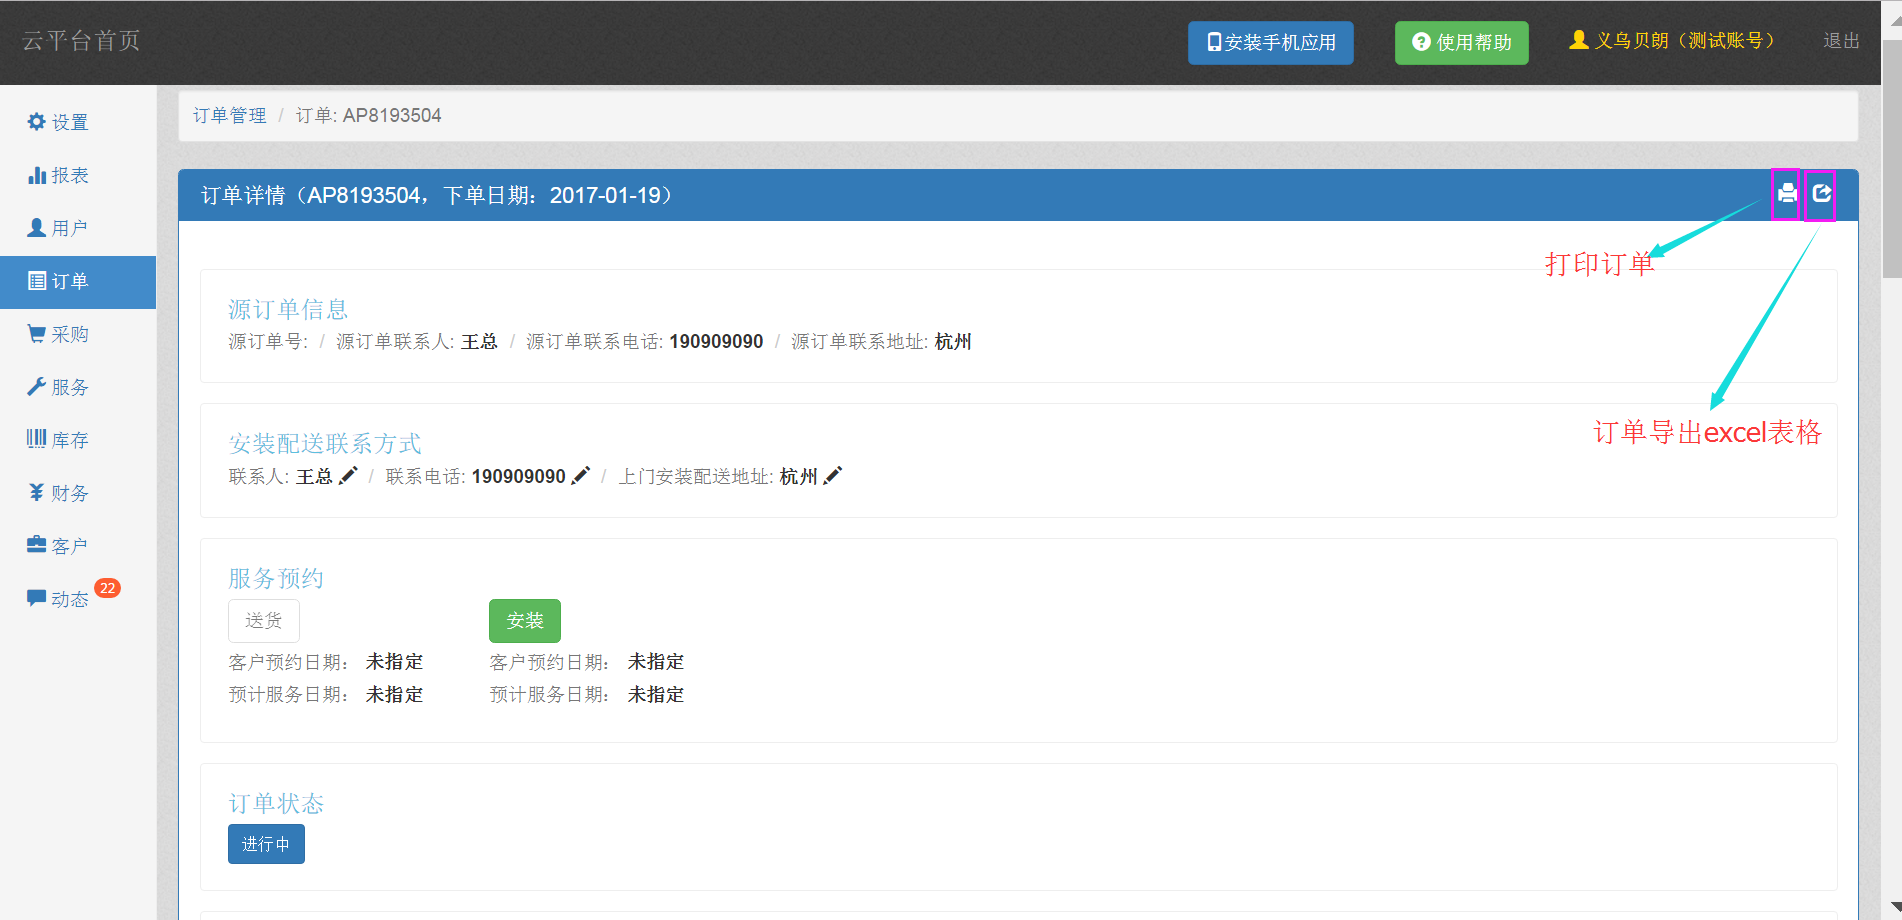
Task: Edit delivery address 杭州 pencil icon
Action: 833,476
